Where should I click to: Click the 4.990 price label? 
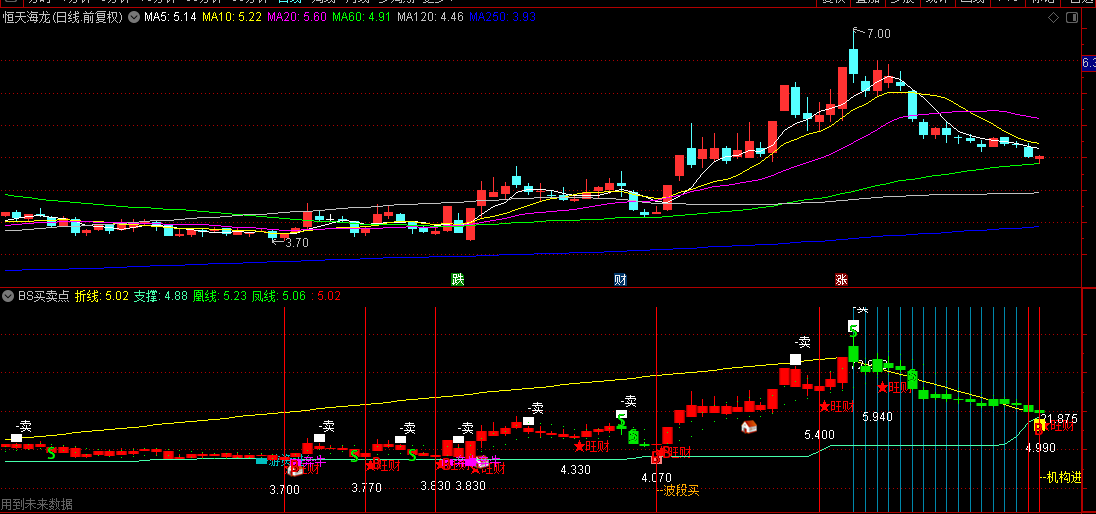tap(1041, 448)
